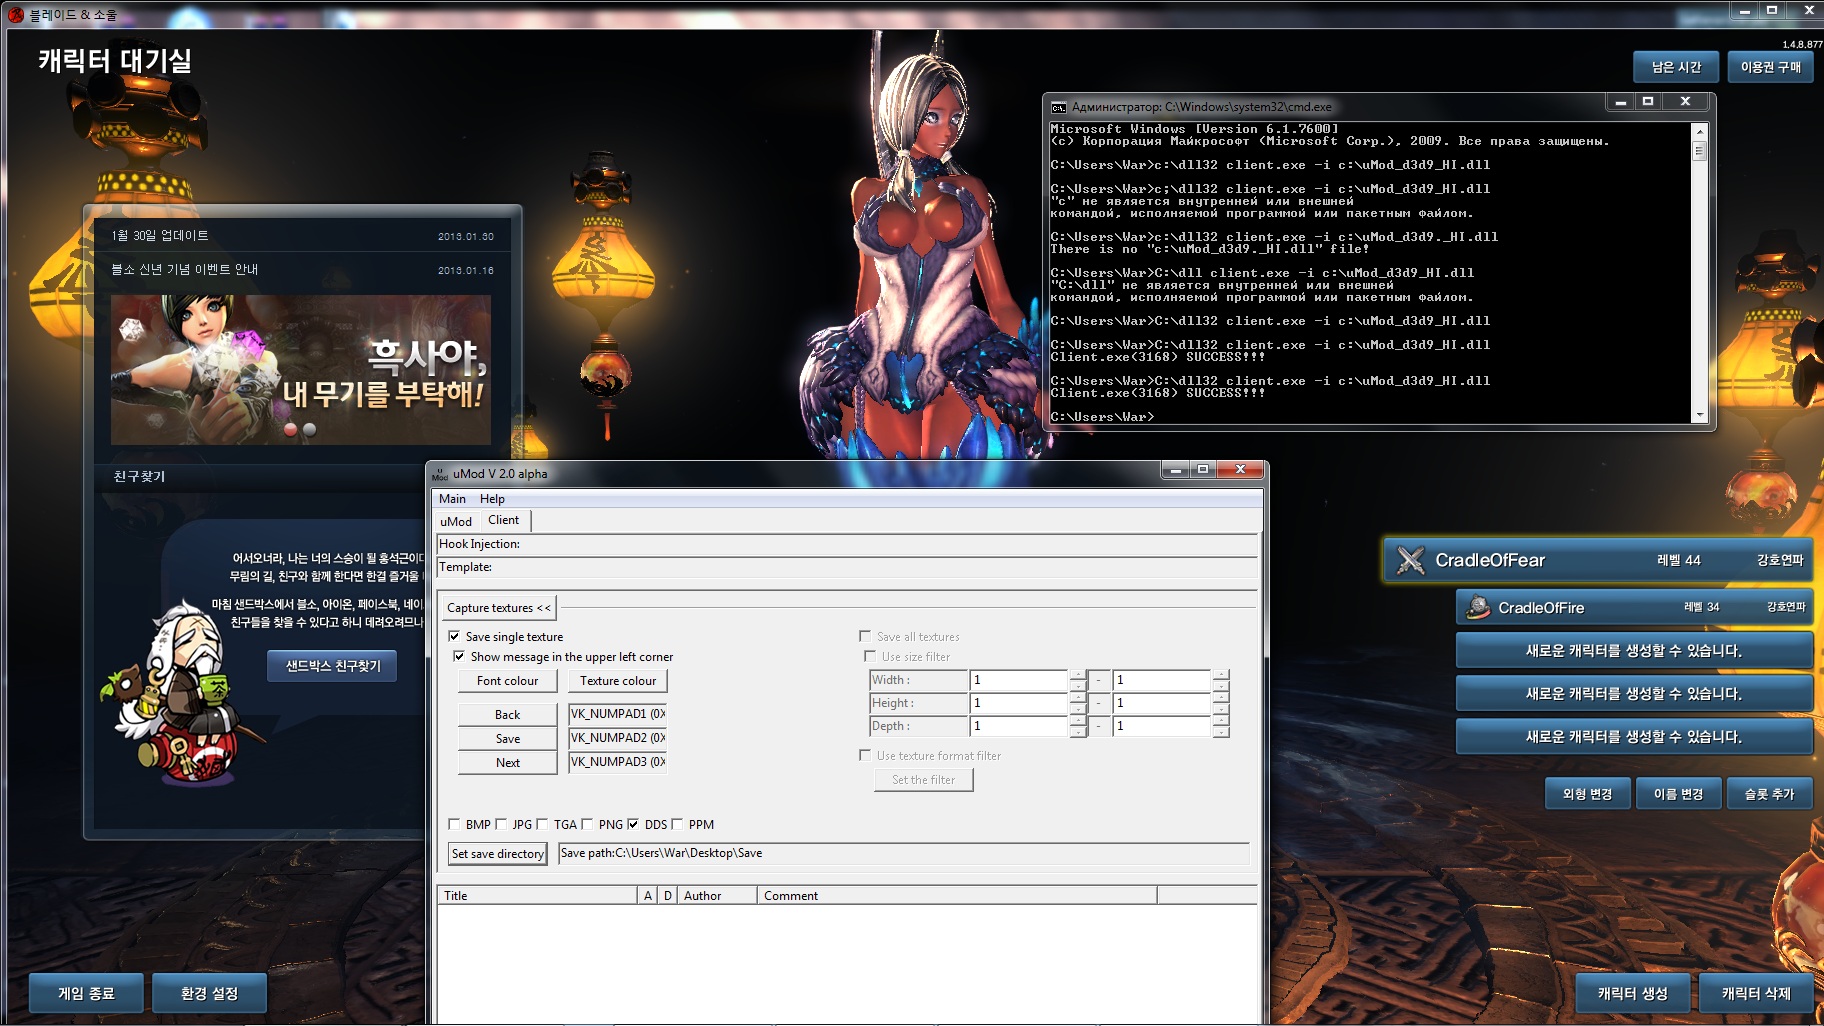Select the second gray banner page dot
Screen dimensions: 1824x1026
tap(310, 430)
